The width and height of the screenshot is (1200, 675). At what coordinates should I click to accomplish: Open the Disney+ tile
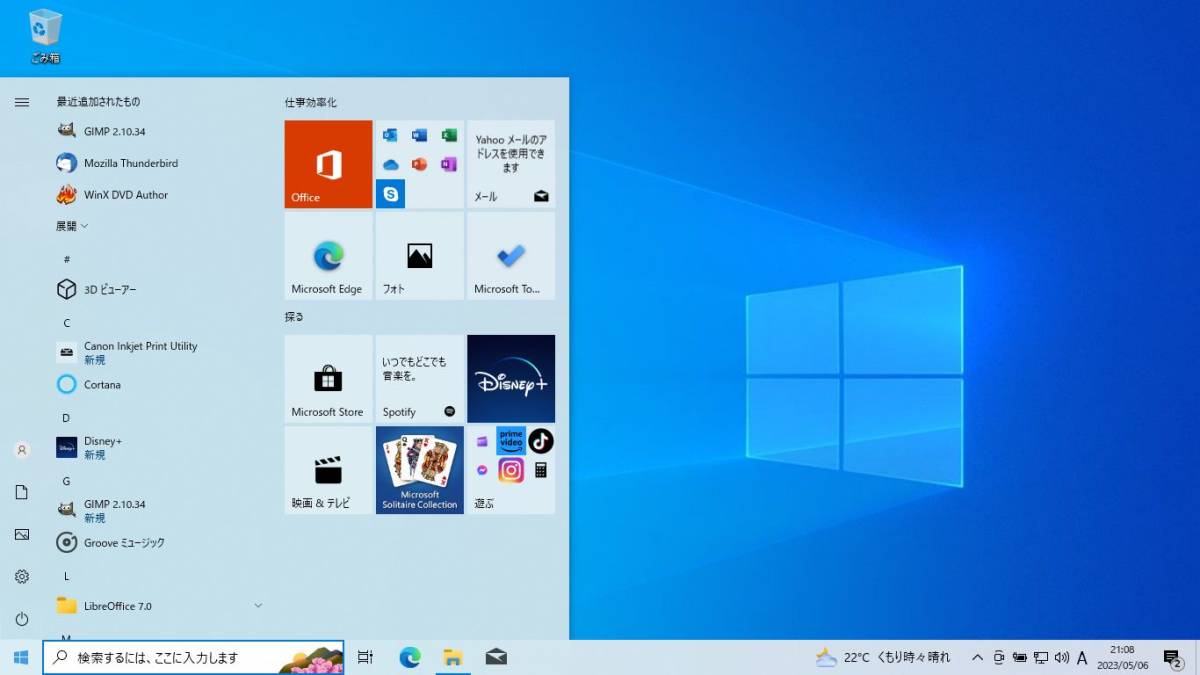511,379
